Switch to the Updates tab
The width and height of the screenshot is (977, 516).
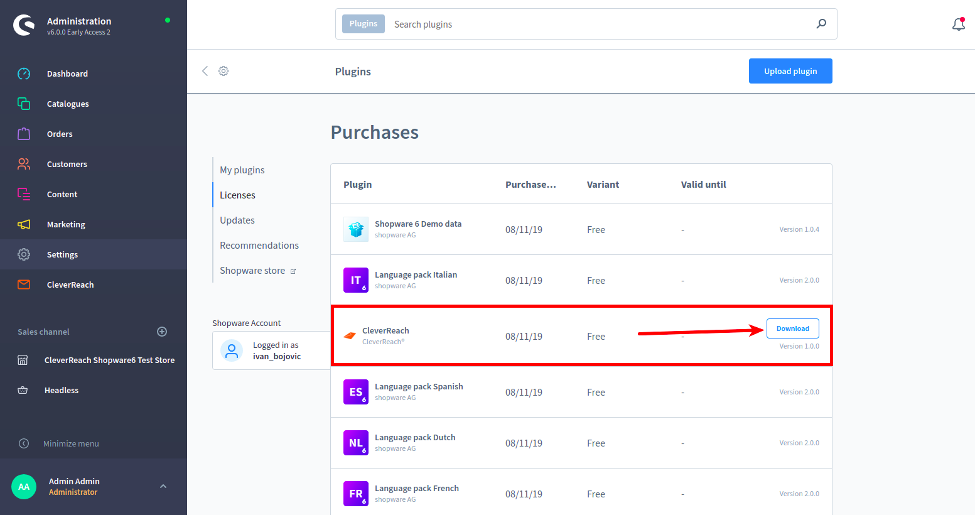237,220
